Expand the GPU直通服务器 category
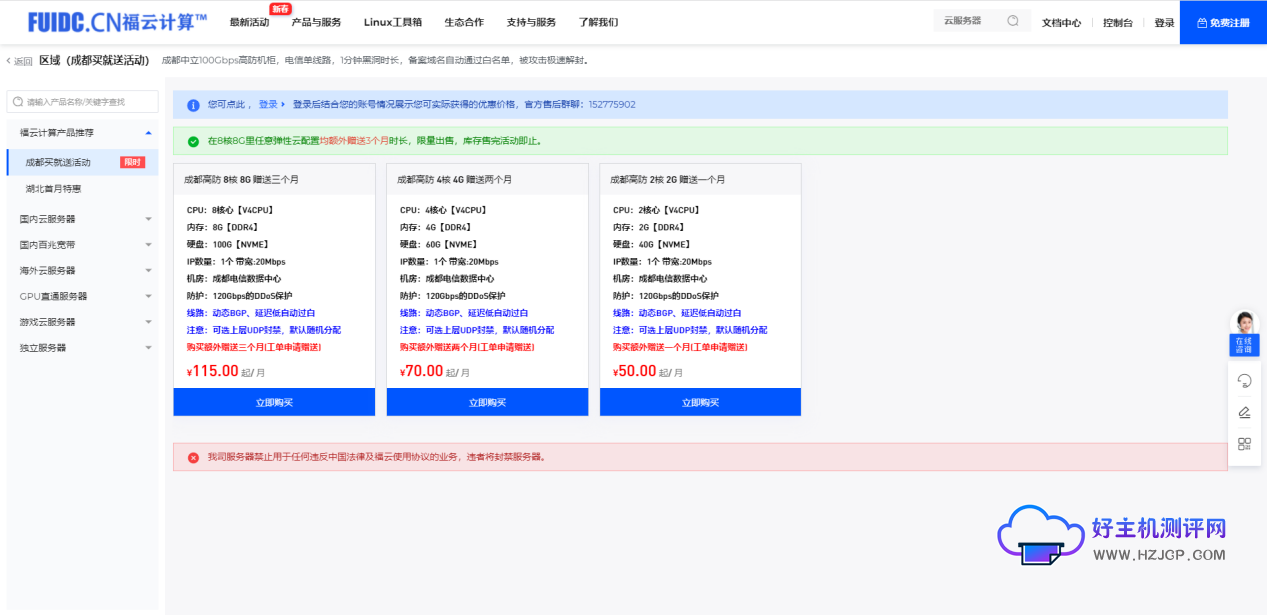Image resolution: width=1267 pixels, height=615 pixels. [80, 295]
